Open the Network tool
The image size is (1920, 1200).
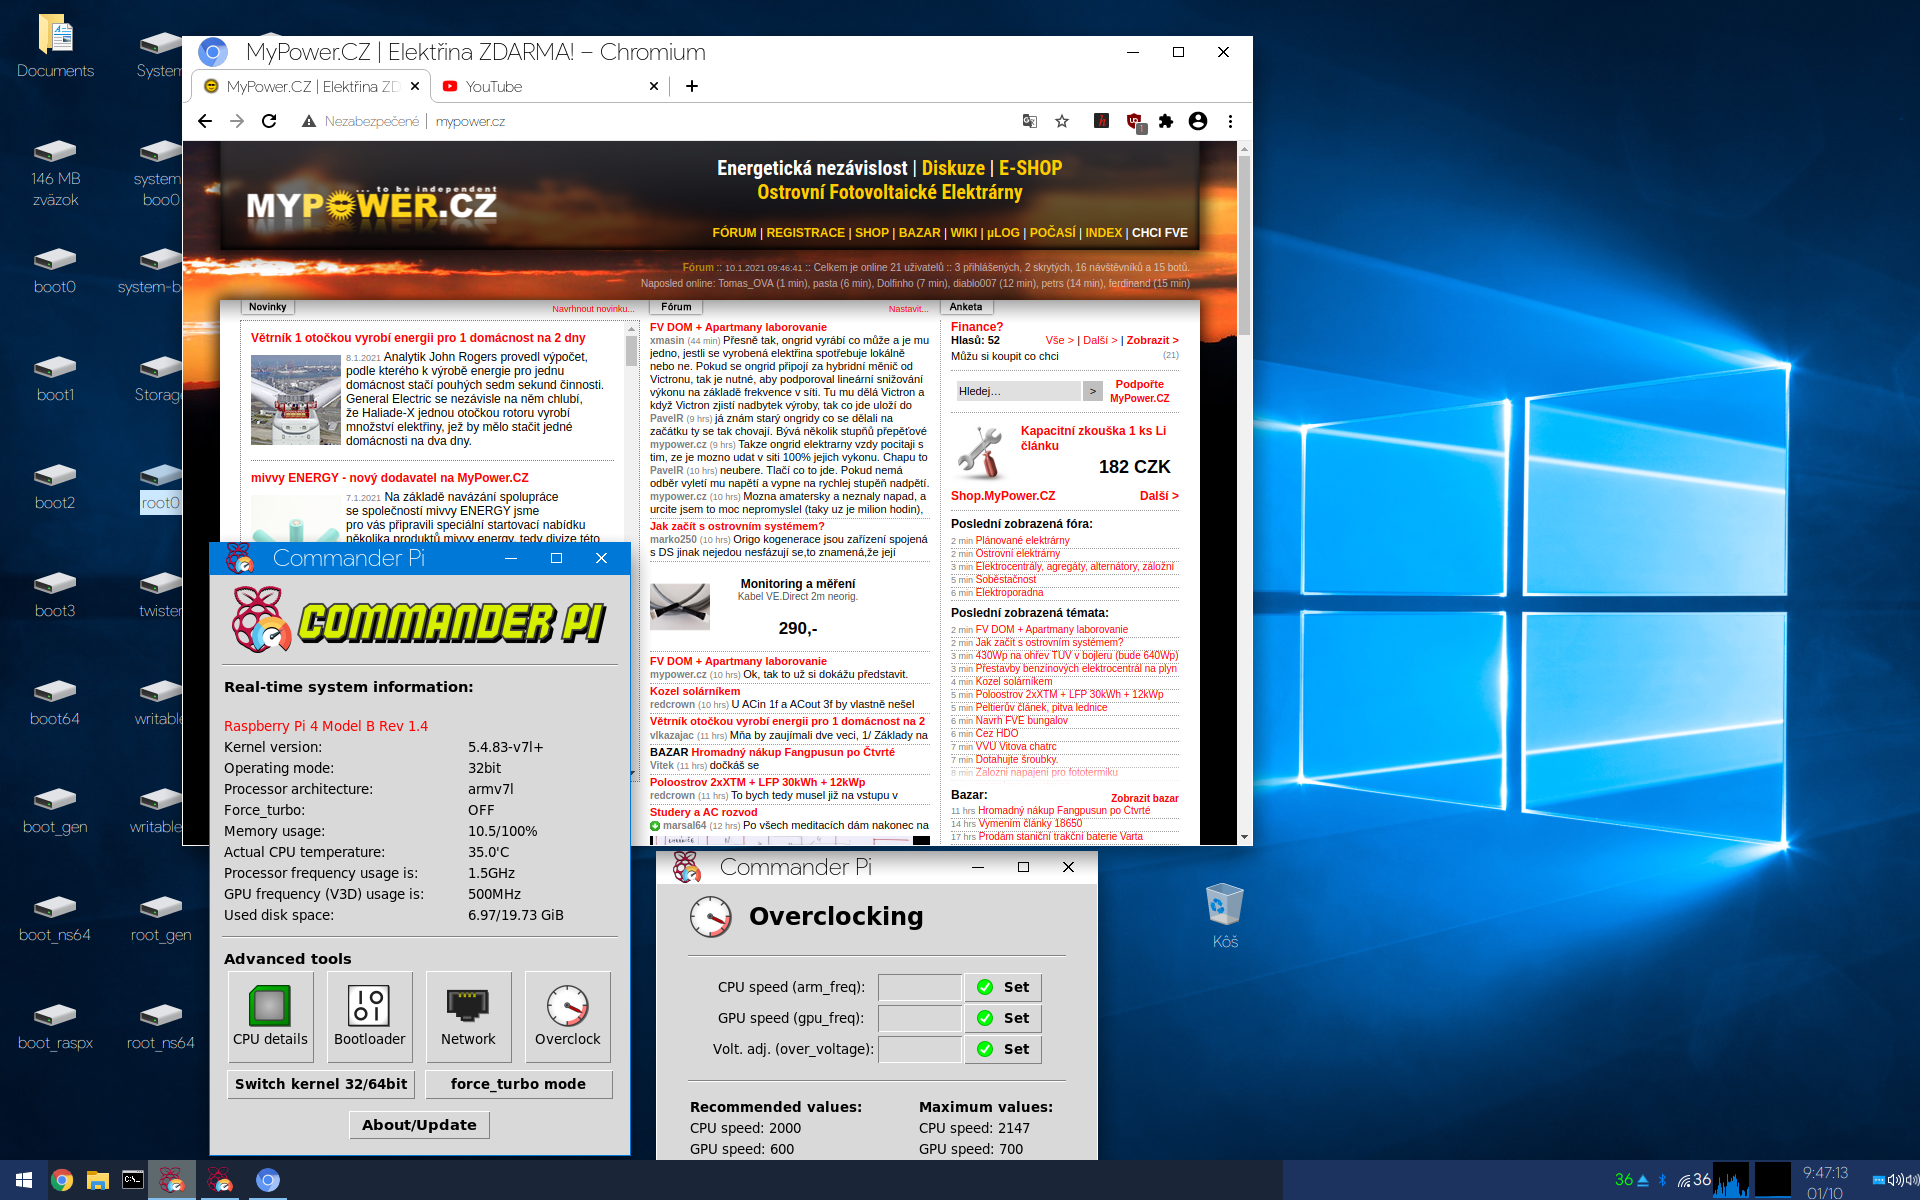pyautogui.click(x=468, y=1015)
